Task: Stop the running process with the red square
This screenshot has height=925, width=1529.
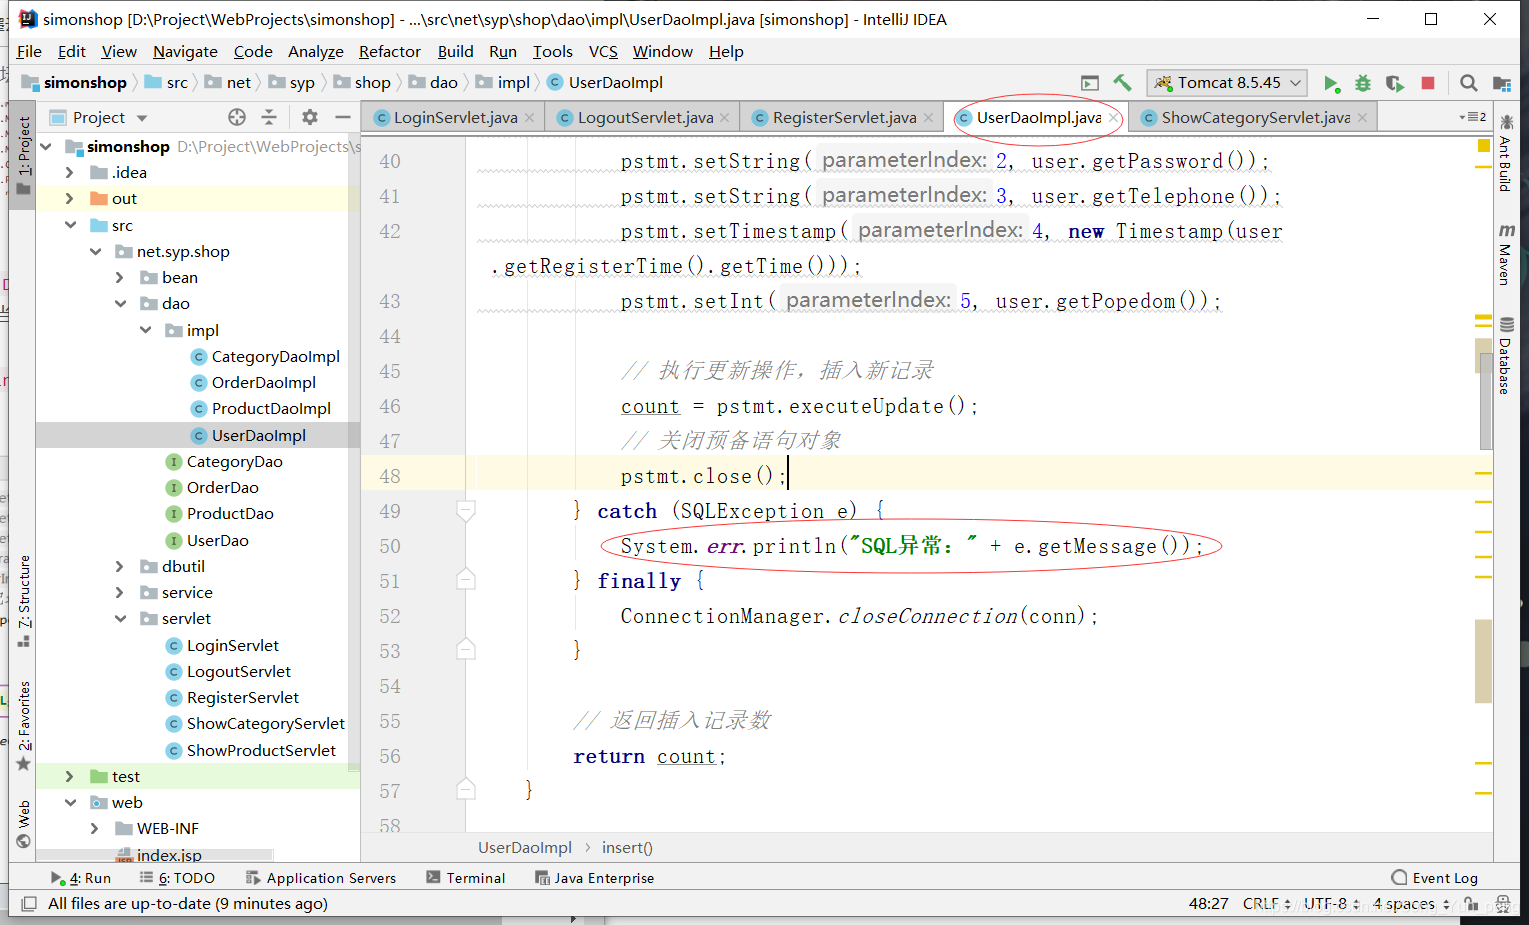Action: [x=1428, y=83]
